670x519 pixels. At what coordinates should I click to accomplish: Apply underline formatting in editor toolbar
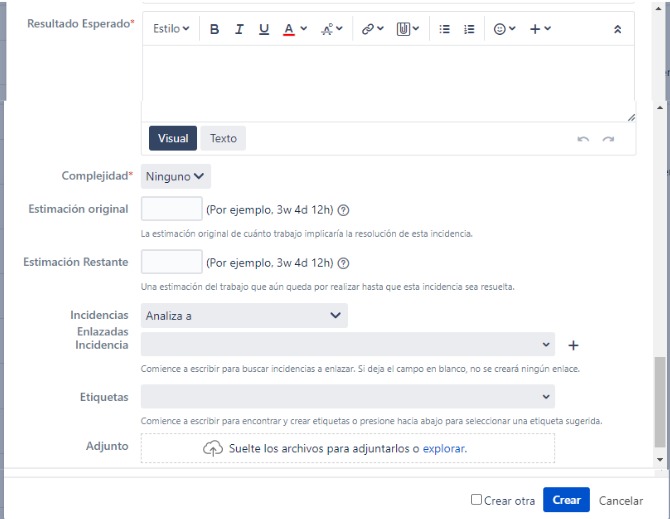click(x=264, y=29)
